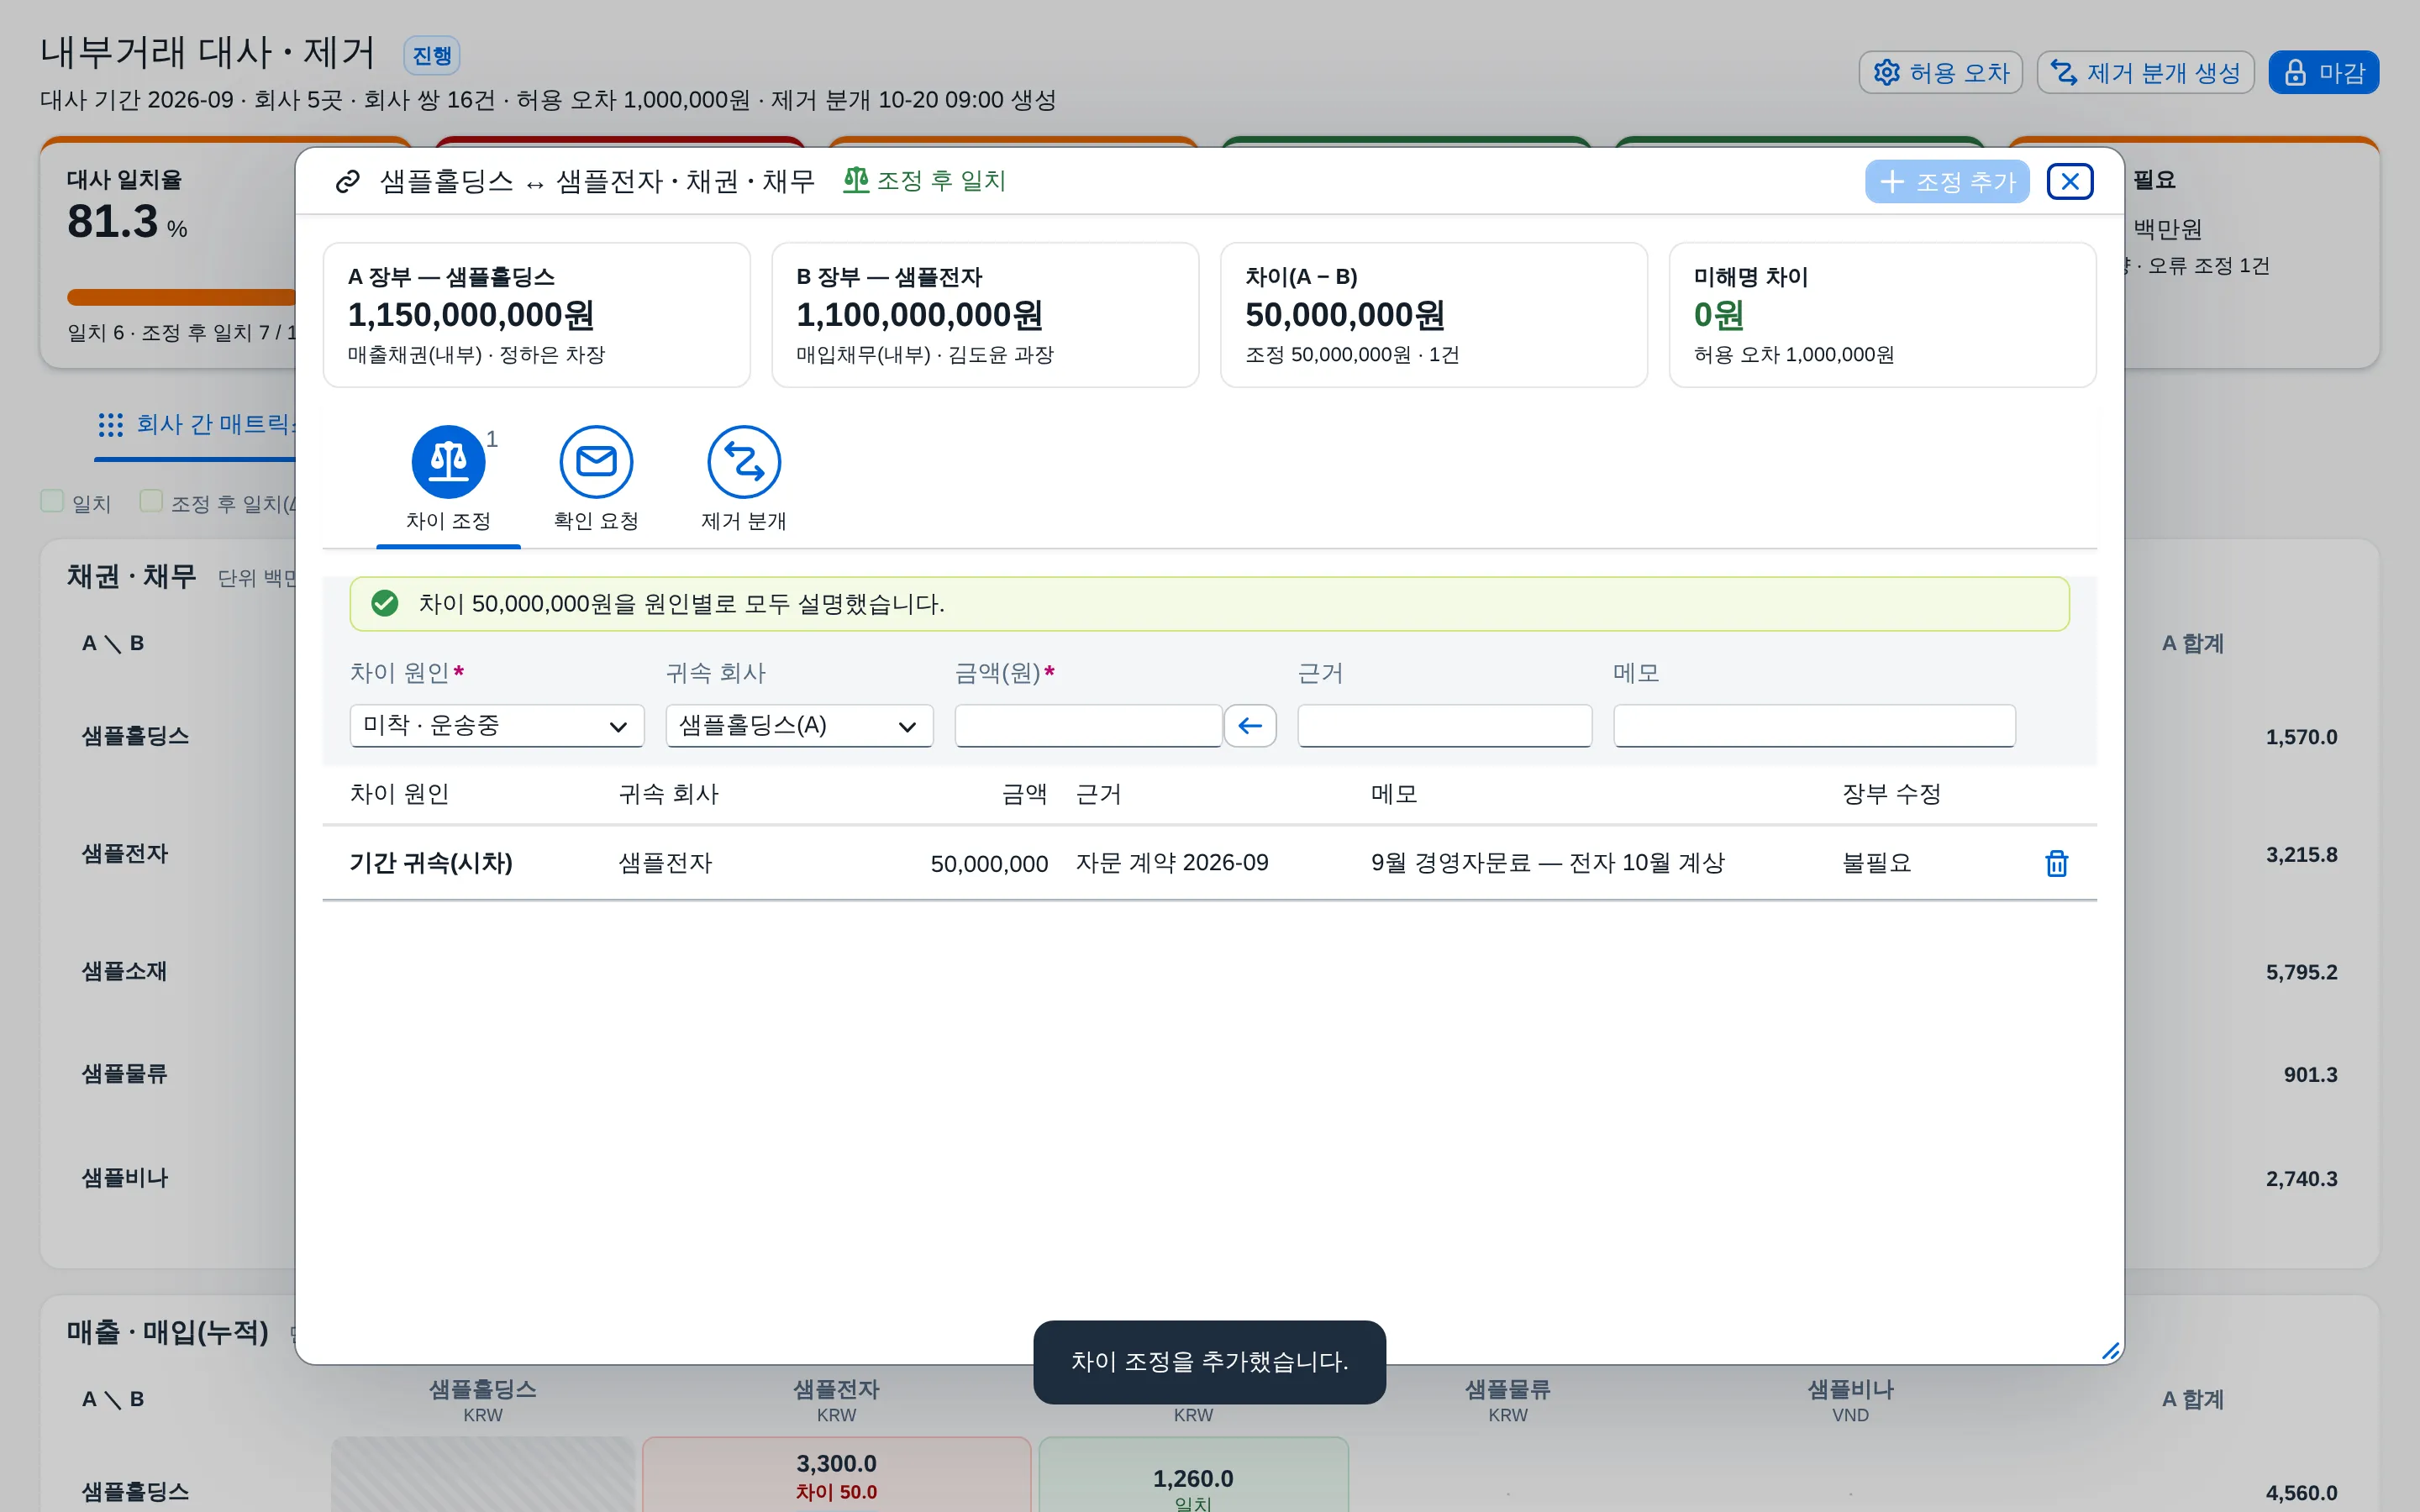Click the arrows icon in 제거 분개 생성
2420x1512 pixels.
2063,73
